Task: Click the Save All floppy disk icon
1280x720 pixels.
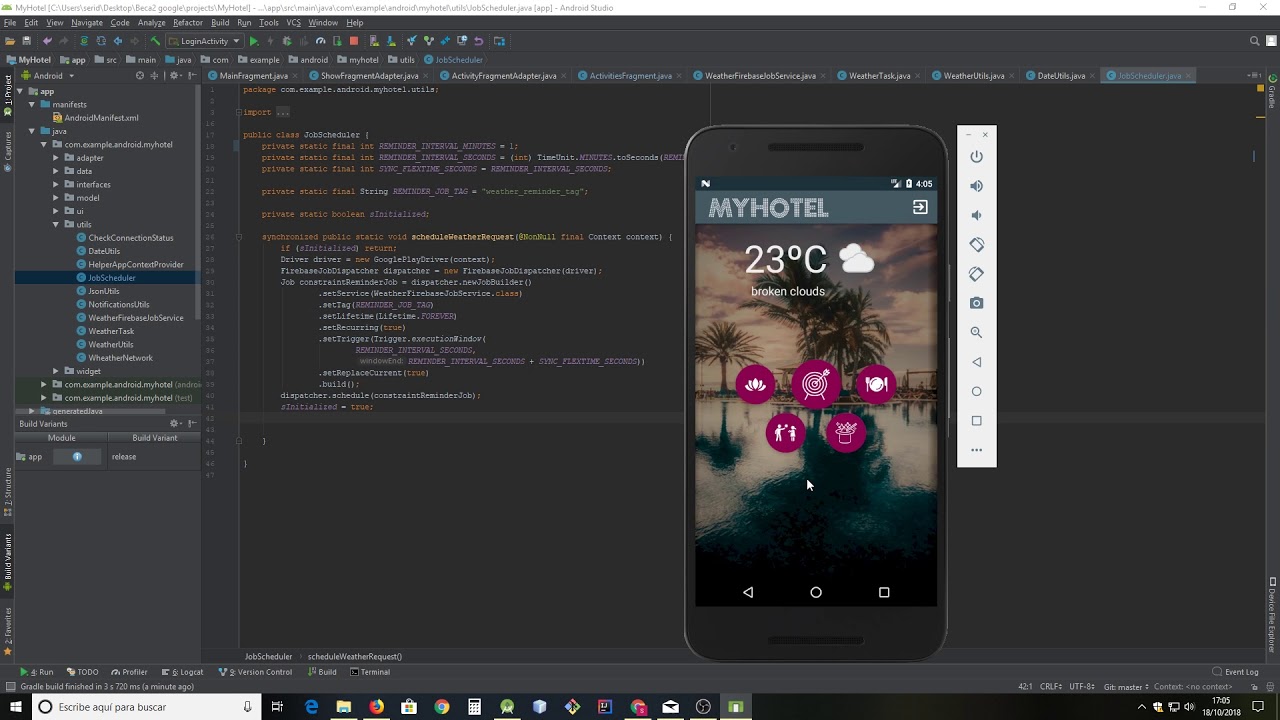Action: [x=27, y=41]
